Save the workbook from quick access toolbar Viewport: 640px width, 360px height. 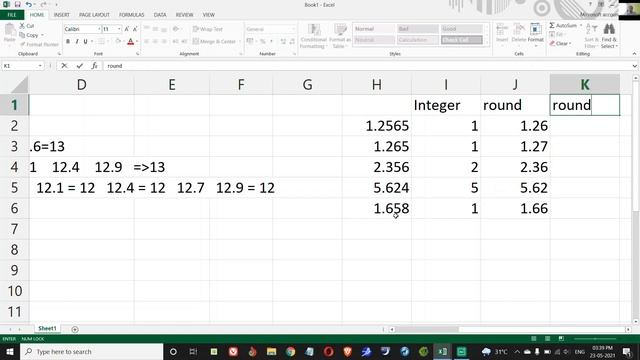18,4
